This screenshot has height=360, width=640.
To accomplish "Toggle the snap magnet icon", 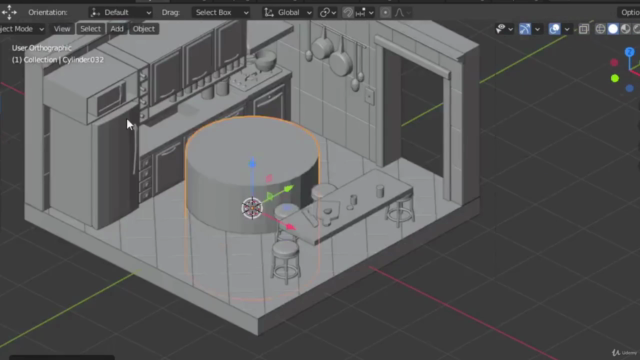I will [x=348, y=13].
